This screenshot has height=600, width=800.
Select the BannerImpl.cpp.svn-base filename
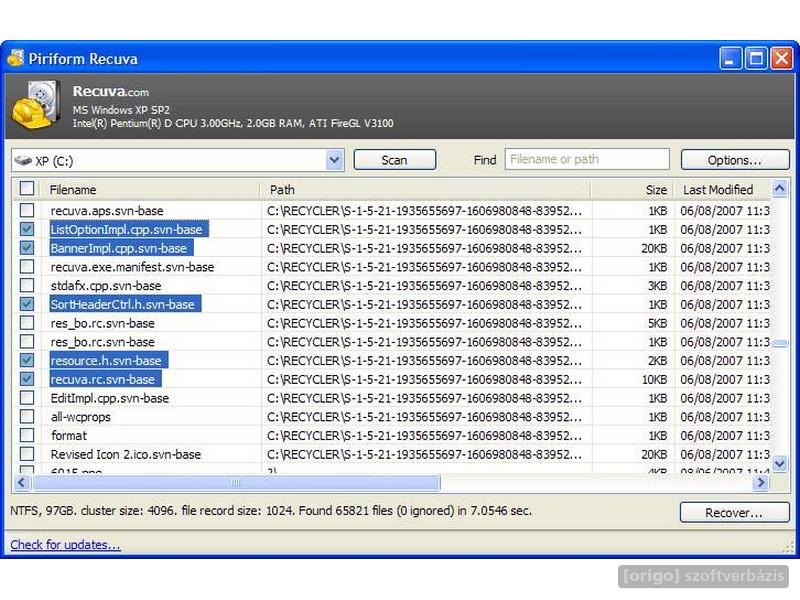[119, 248]
